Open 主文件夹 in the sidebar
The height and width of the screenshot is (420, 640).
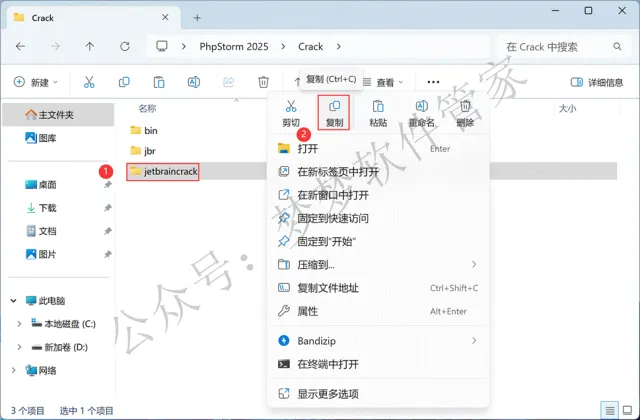(x=58, y=115)
